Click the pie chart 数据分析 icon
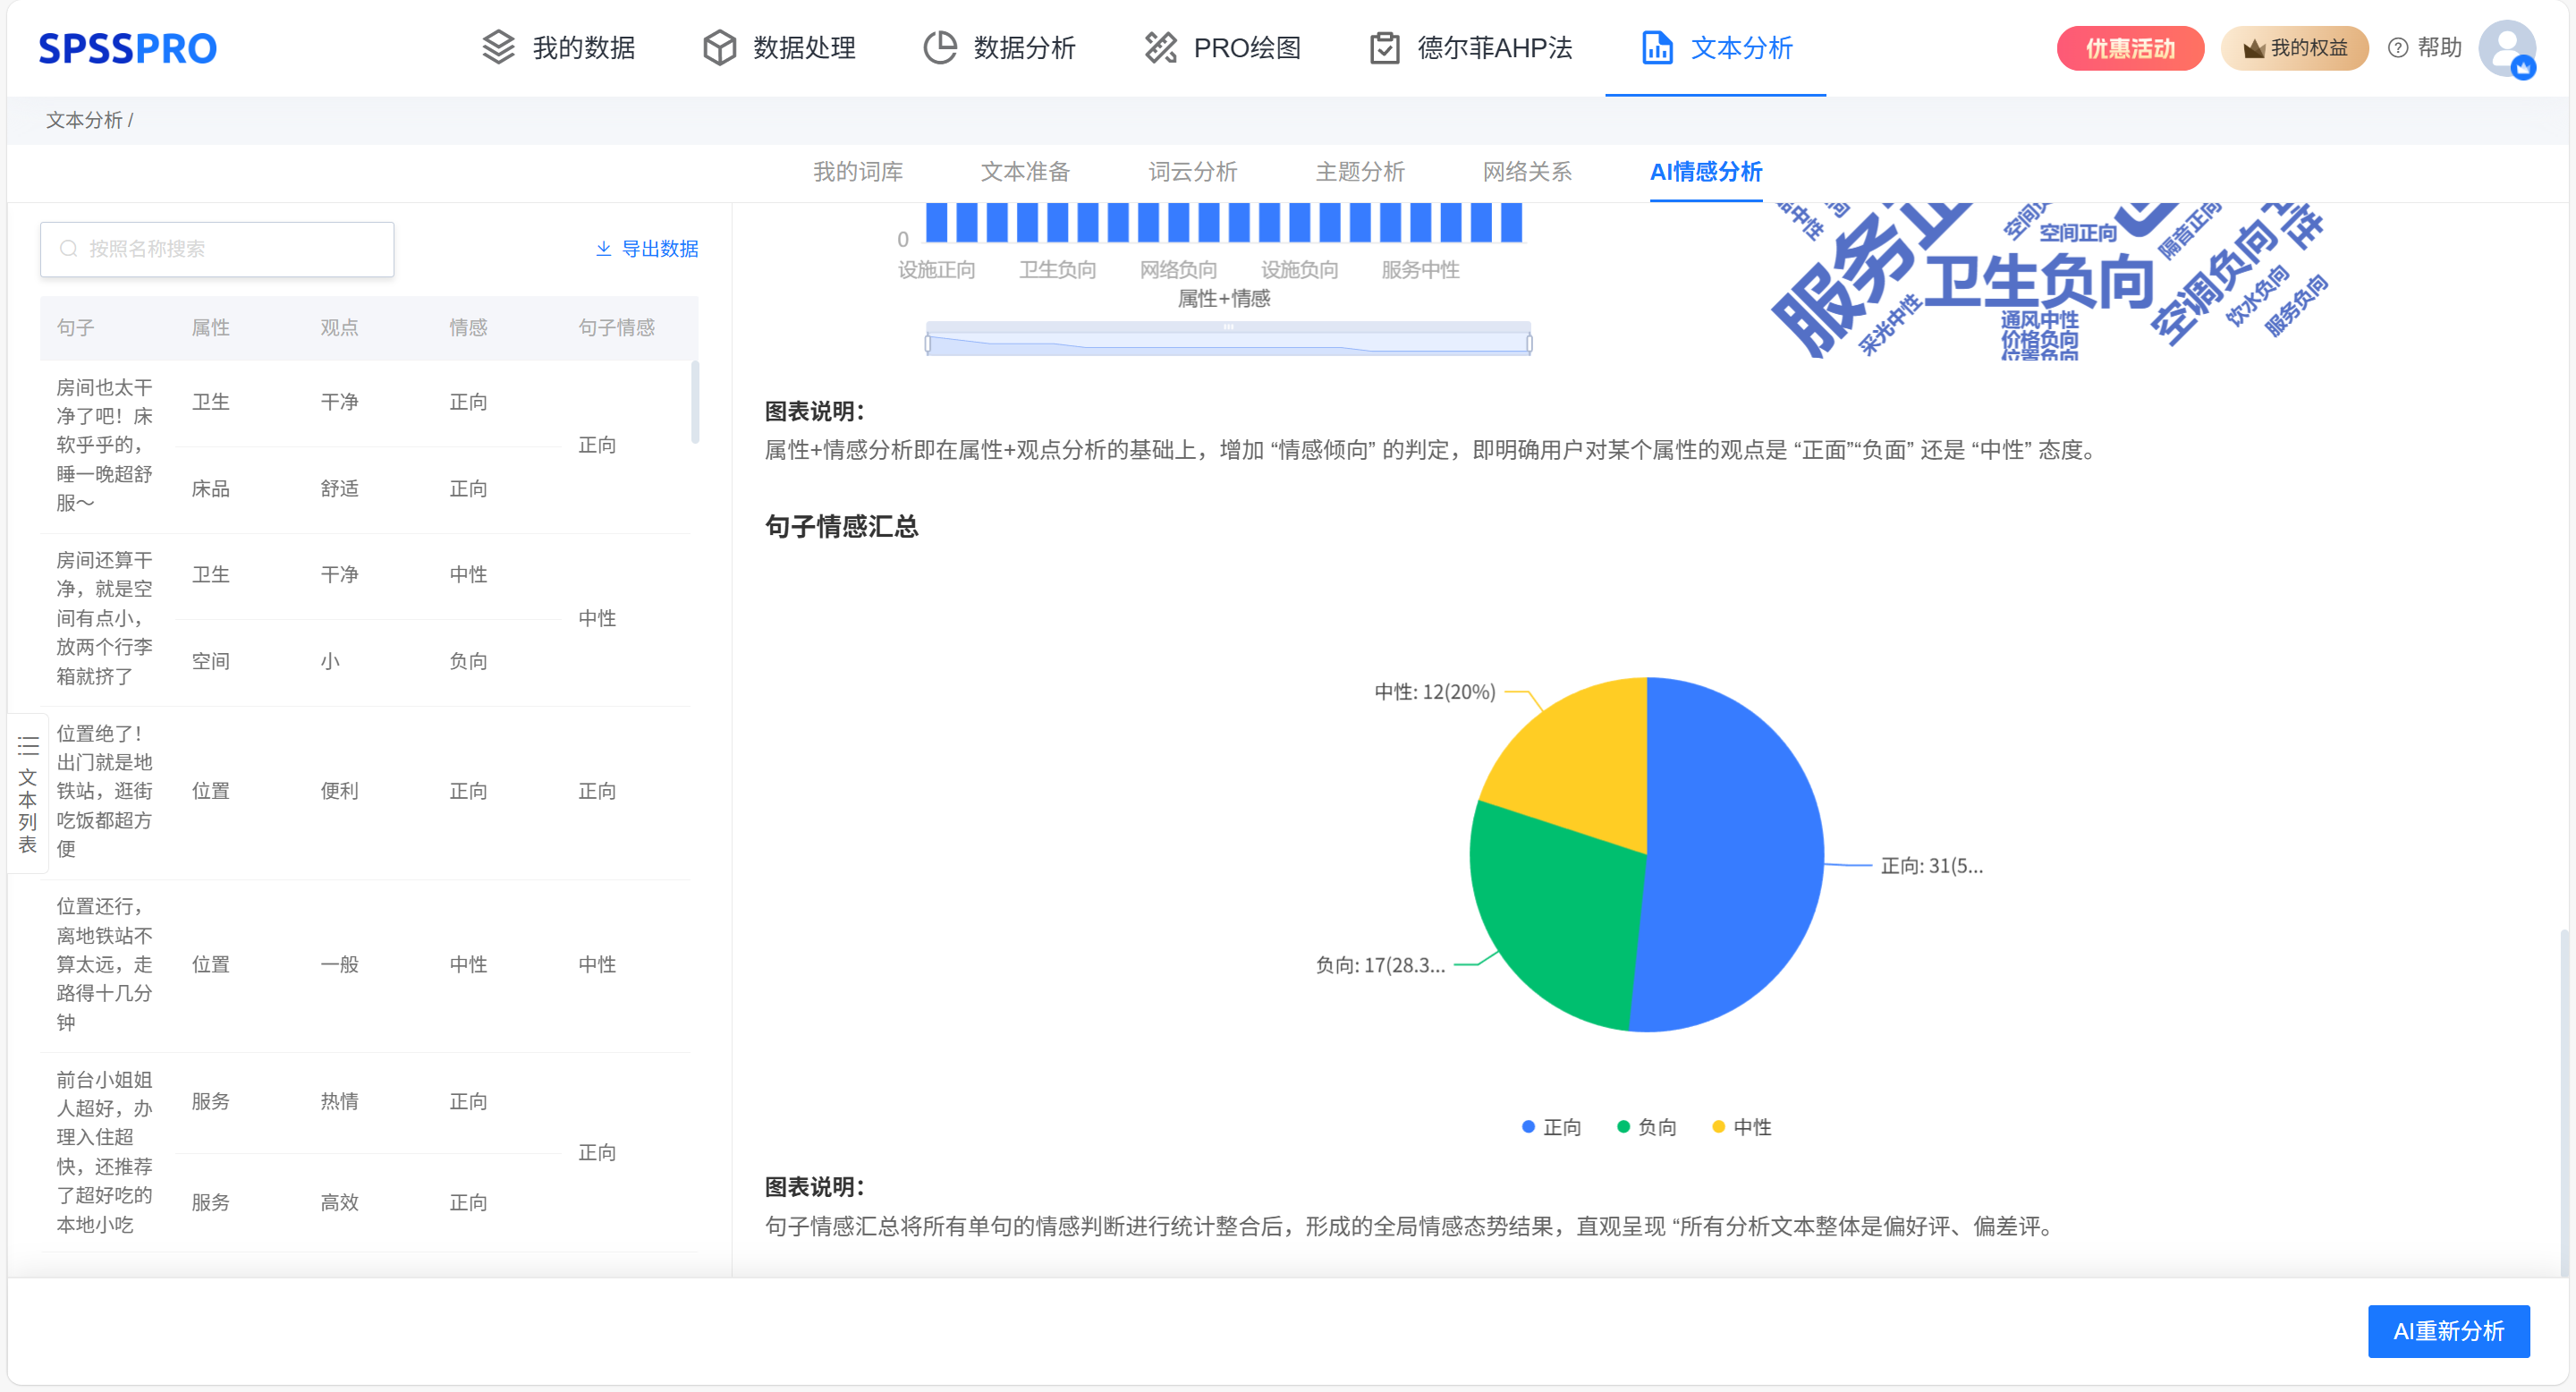 pyautogui.click(x=939, y=47)
